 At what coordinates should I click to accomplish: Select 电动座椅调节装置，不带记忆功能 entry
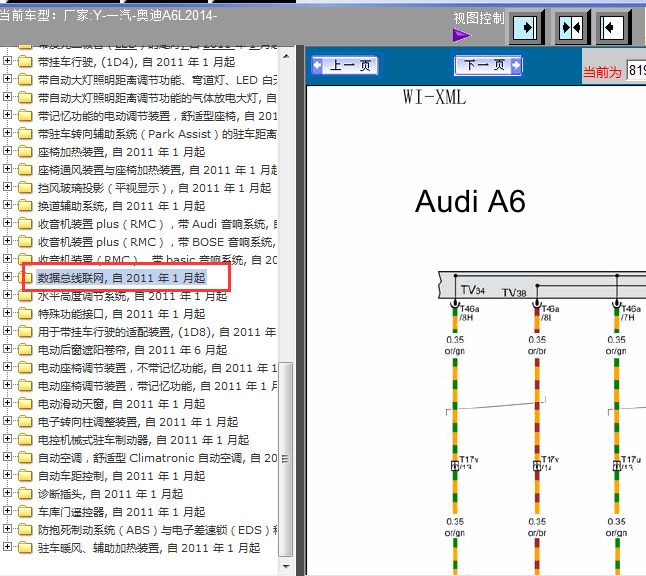(x=157, y=368)
